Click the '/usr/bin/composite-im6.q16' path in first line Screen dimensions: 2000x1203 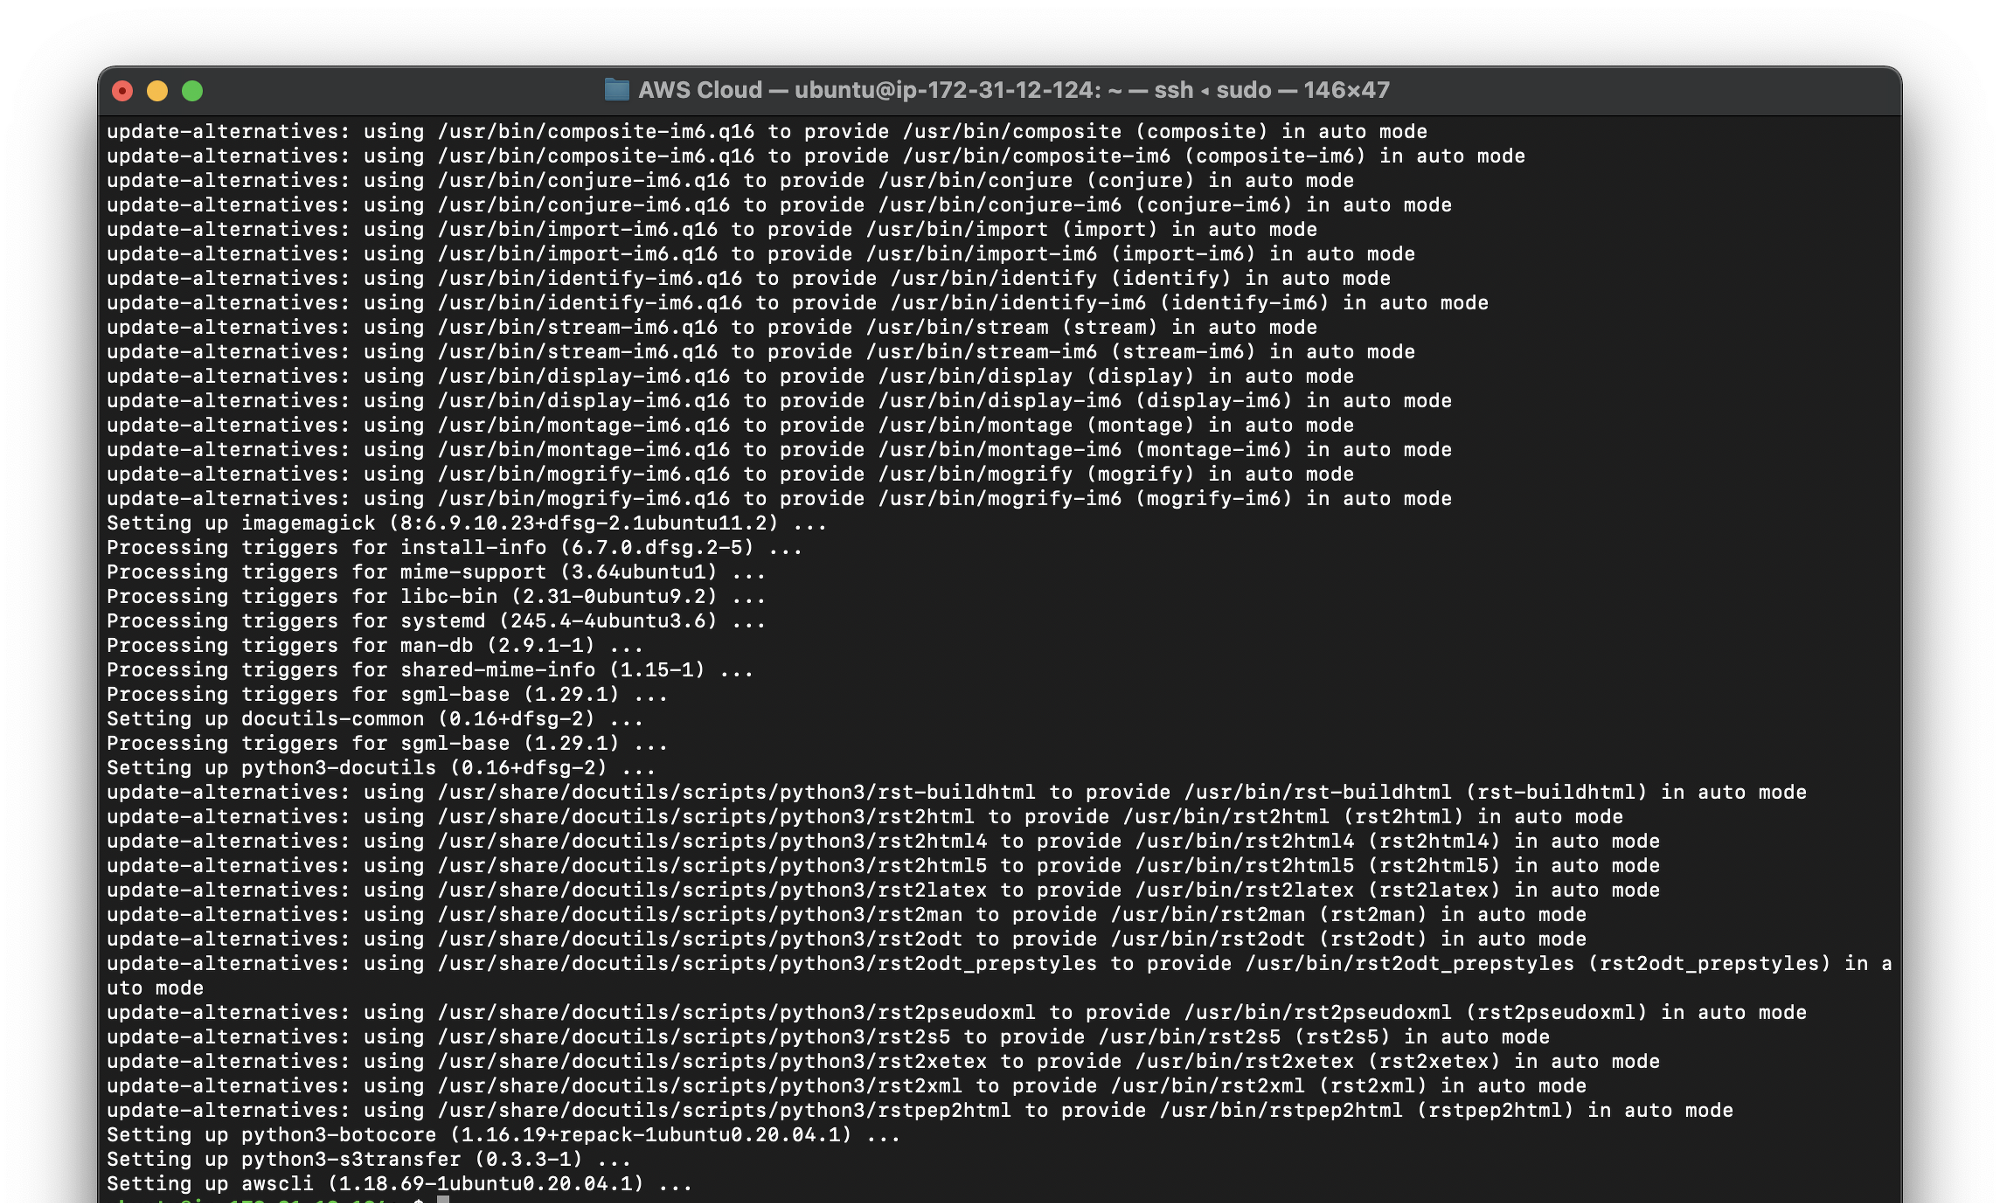coord(596,132)
